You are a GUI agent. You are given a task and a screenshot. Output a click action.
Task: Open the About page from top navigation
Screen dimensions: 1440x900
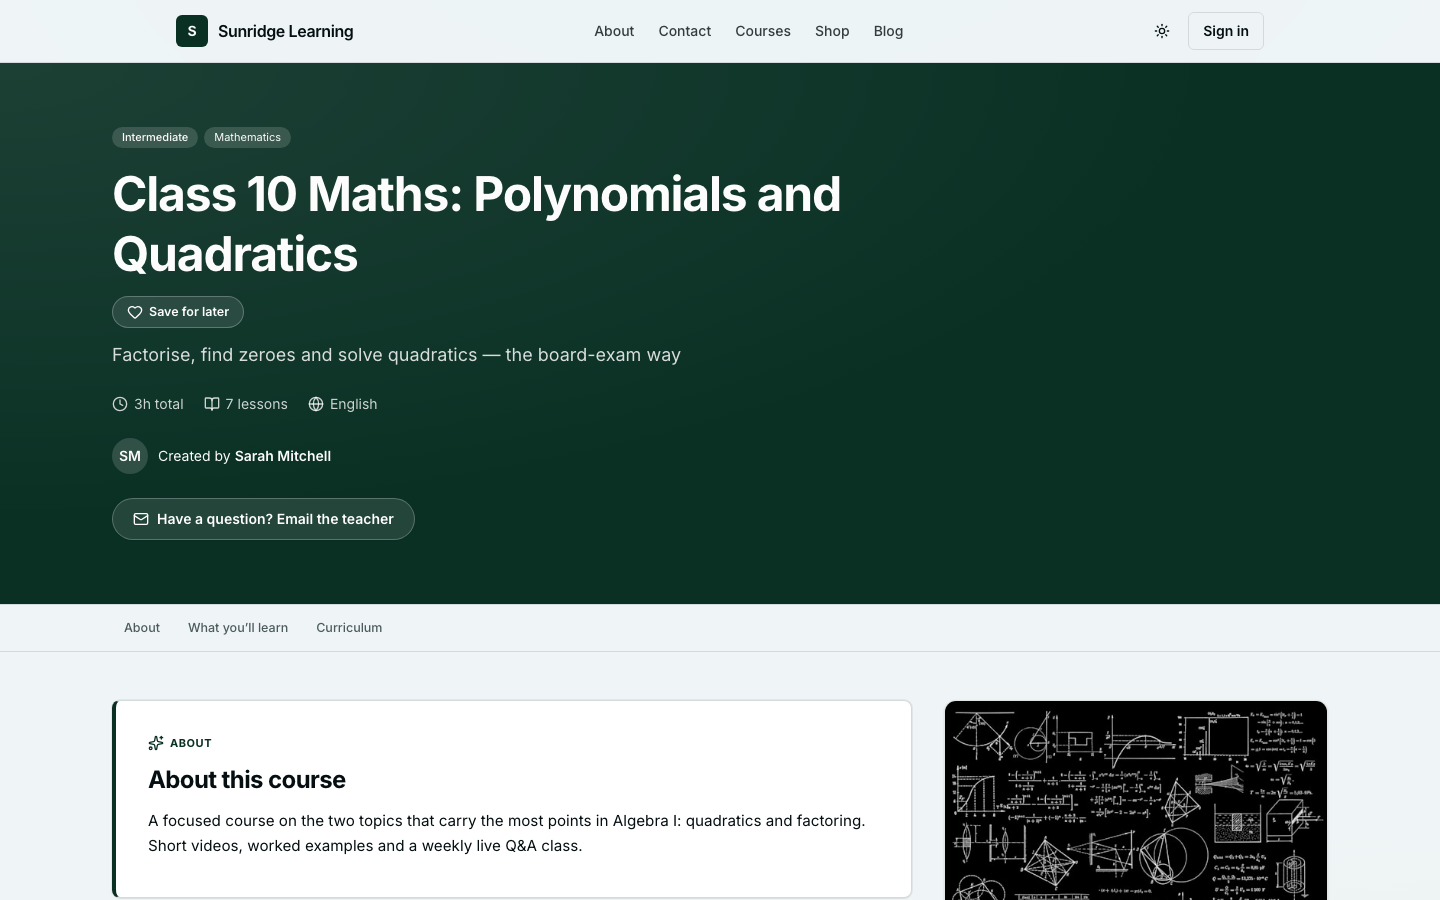(x=614, y=31)
